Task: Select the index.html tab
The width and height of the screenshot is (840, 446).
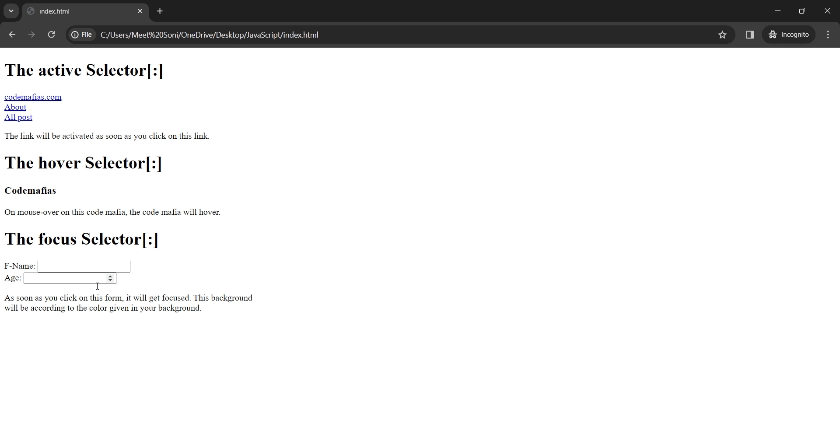Action: point(86,11)
